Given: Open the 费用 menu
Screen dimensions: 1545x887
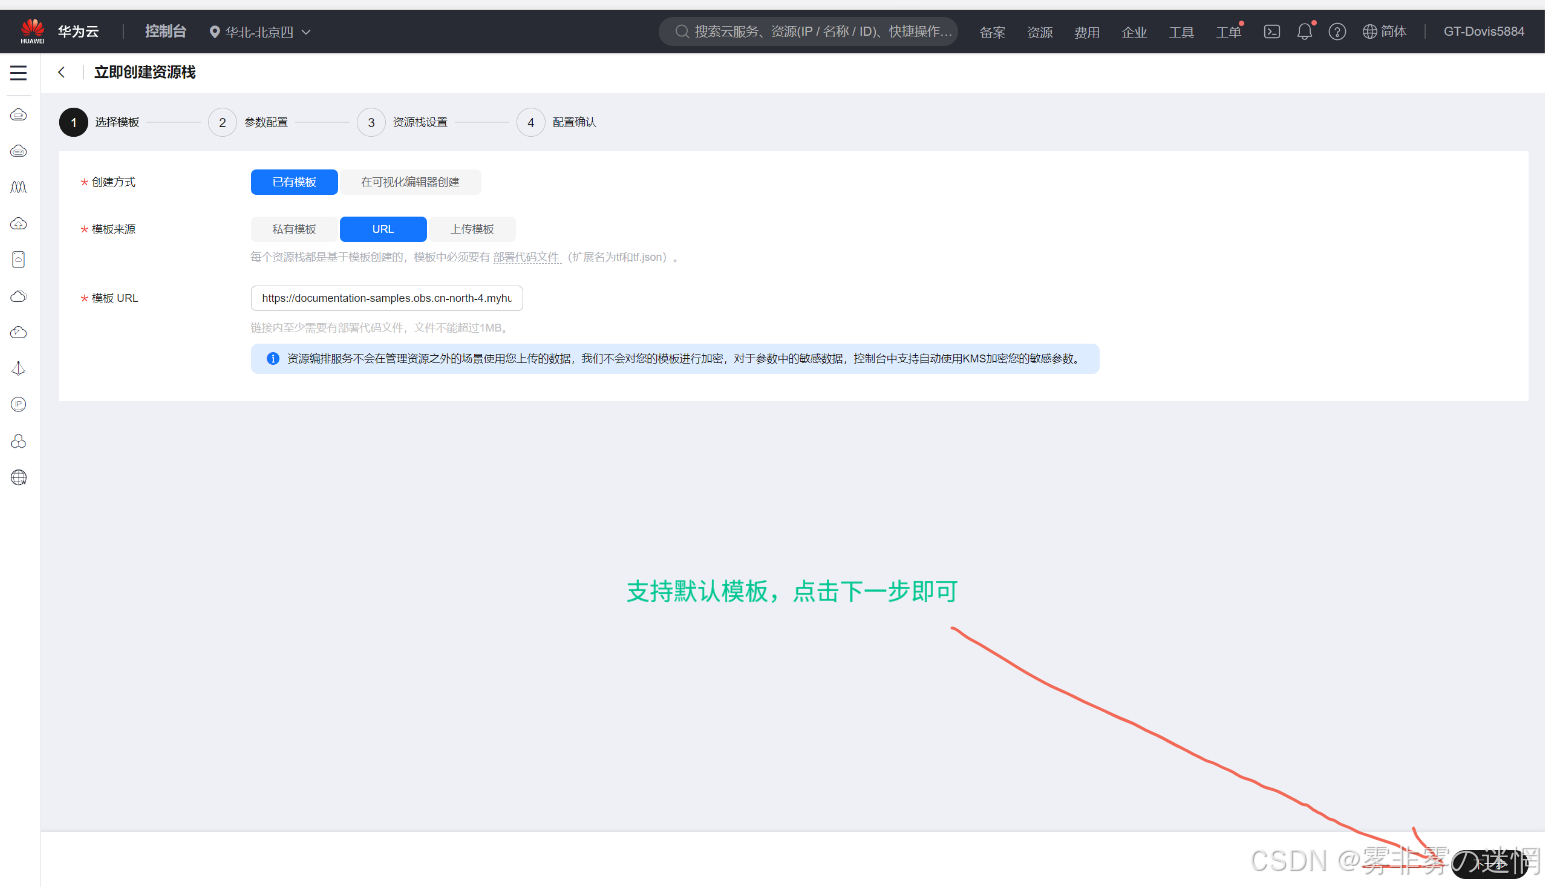Looking at the screenshot, I should (1087, 32).
